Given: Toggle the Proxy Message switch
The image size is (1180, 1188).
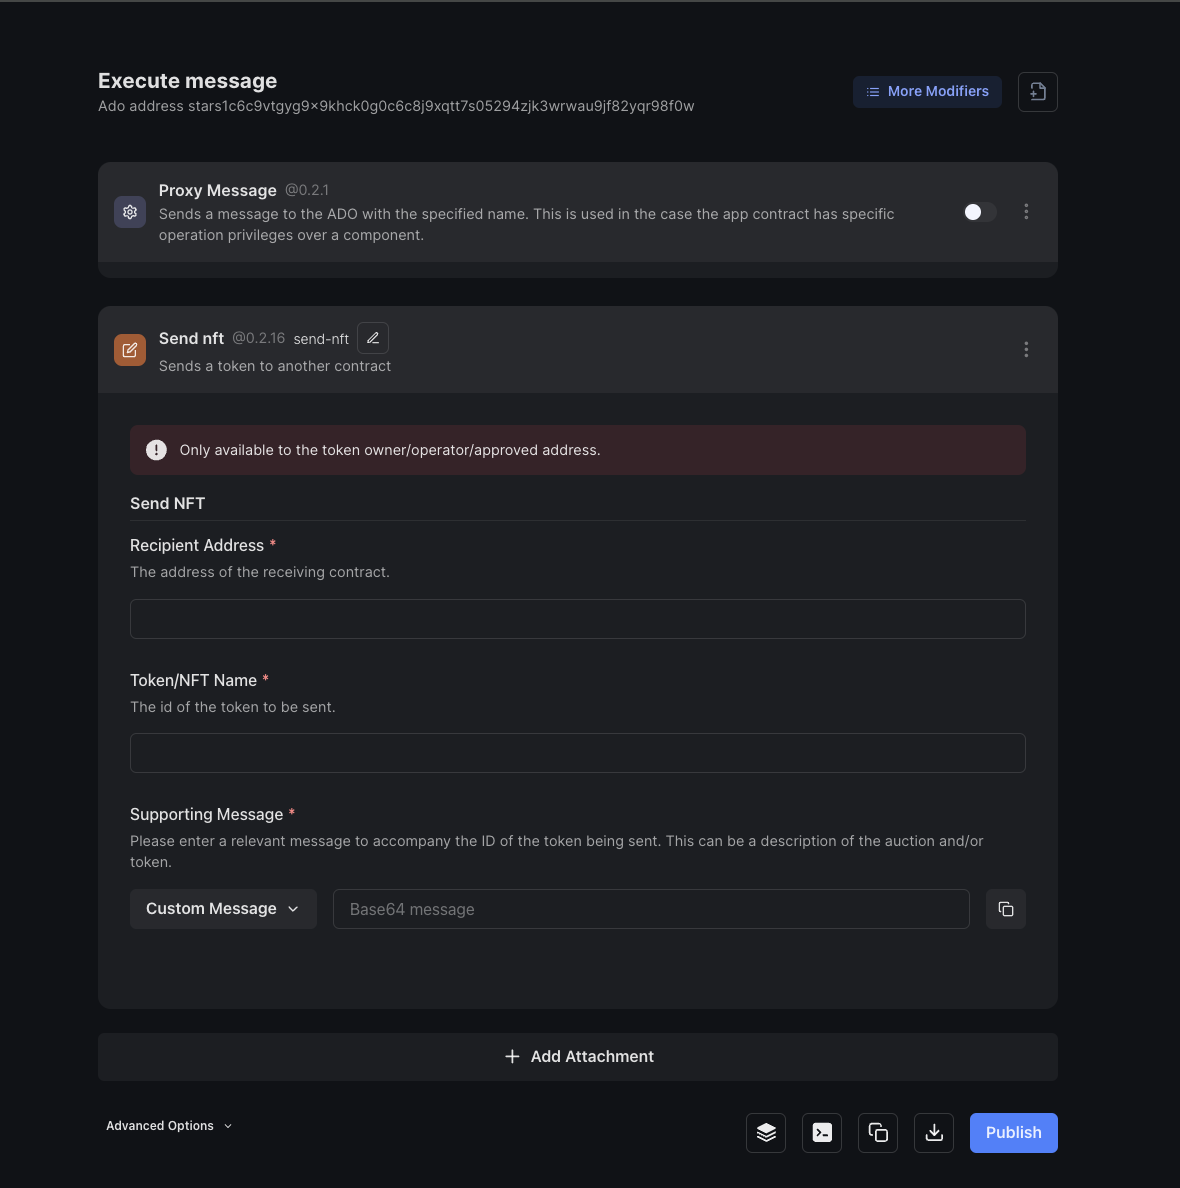Looking at the screenshot, I should (979, 212).
